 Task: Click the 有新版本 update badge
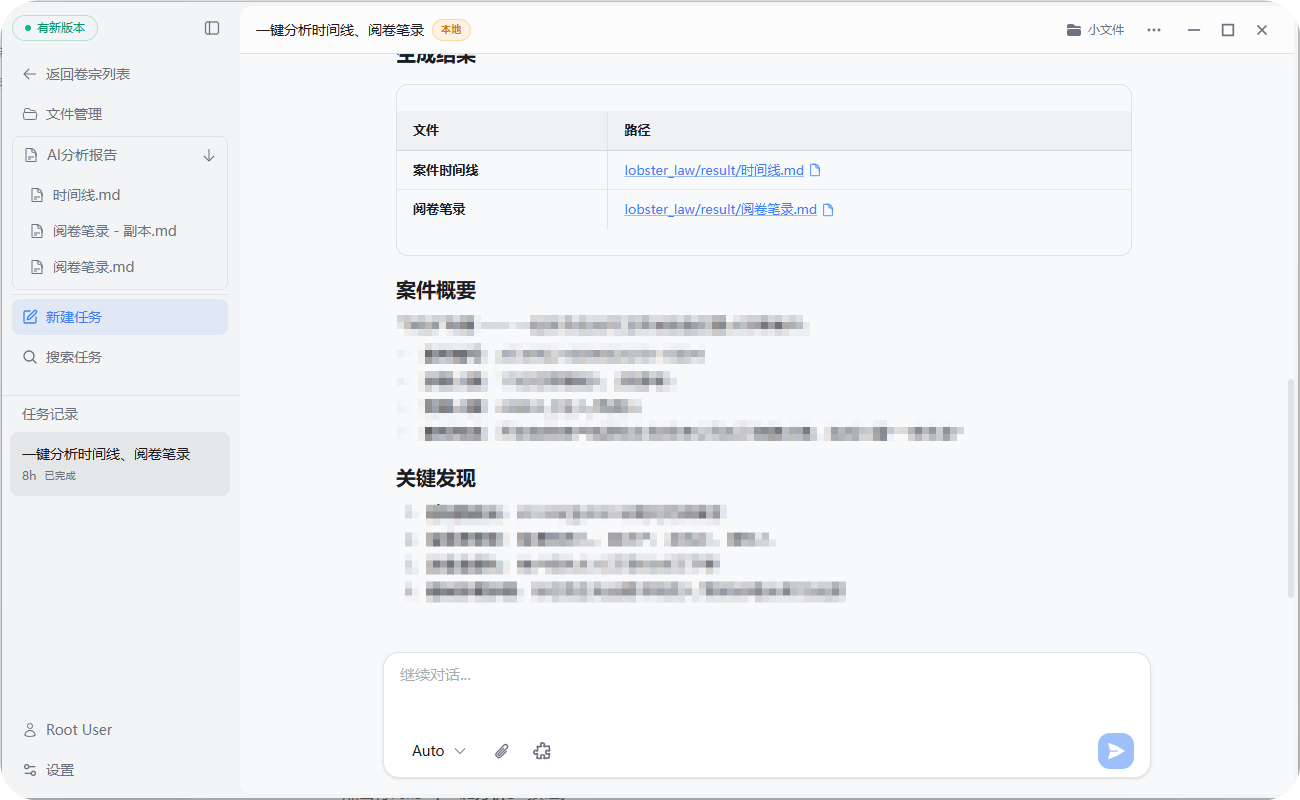coord(55,28)
